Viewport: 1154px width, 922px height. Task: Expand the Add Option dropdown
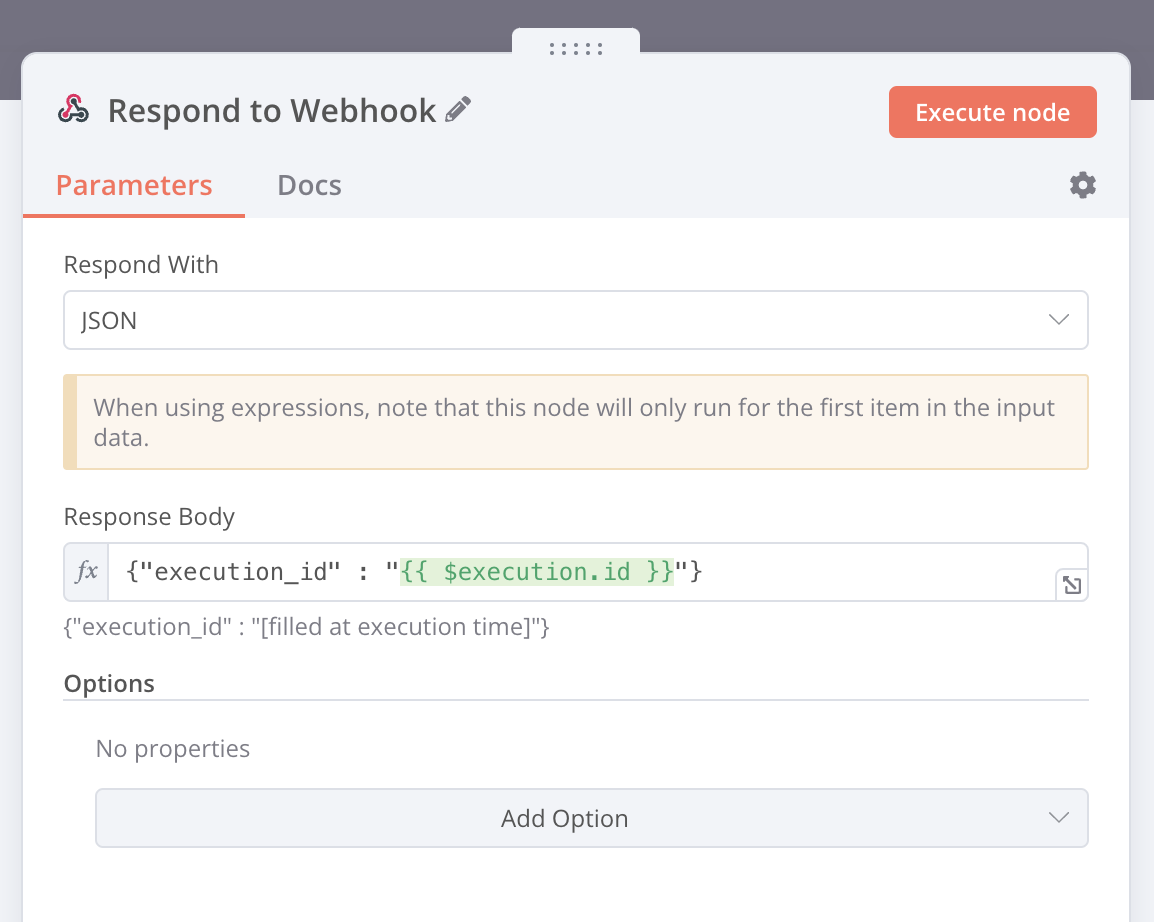(x=564, y=818)
